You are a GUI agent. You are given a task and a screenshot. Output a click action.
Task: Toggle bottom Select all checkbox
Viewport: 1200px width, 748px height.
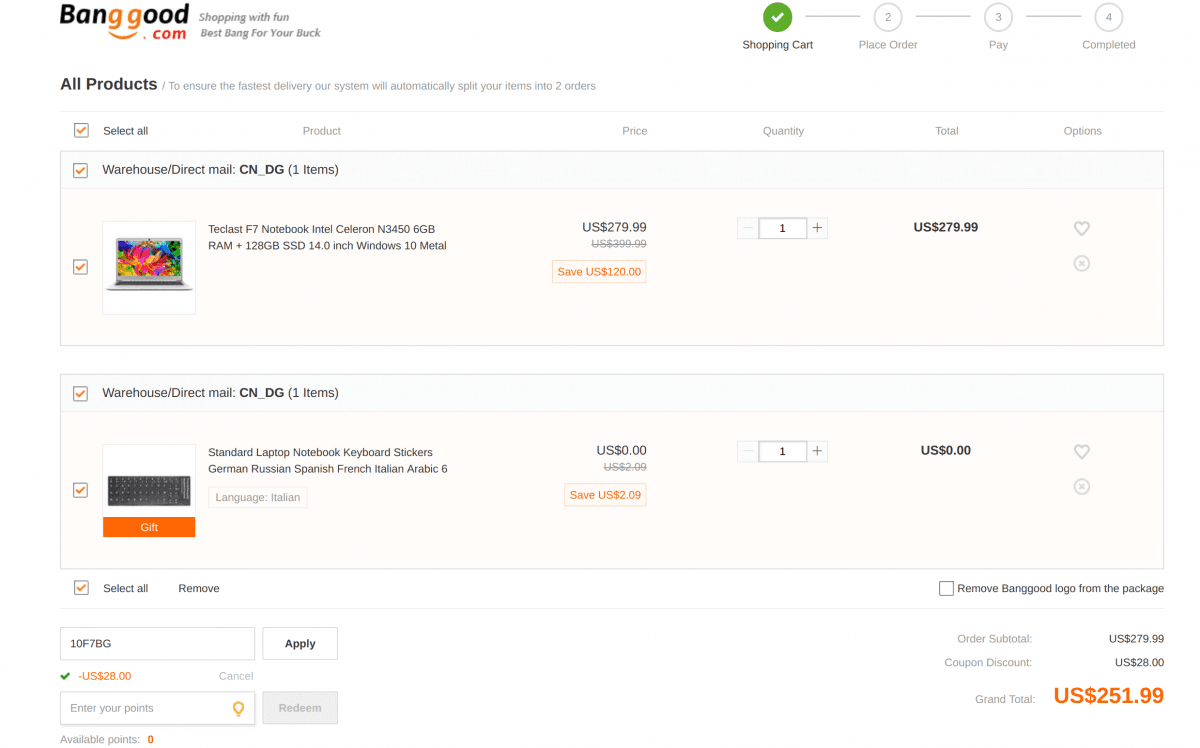(x=81, y=588)
